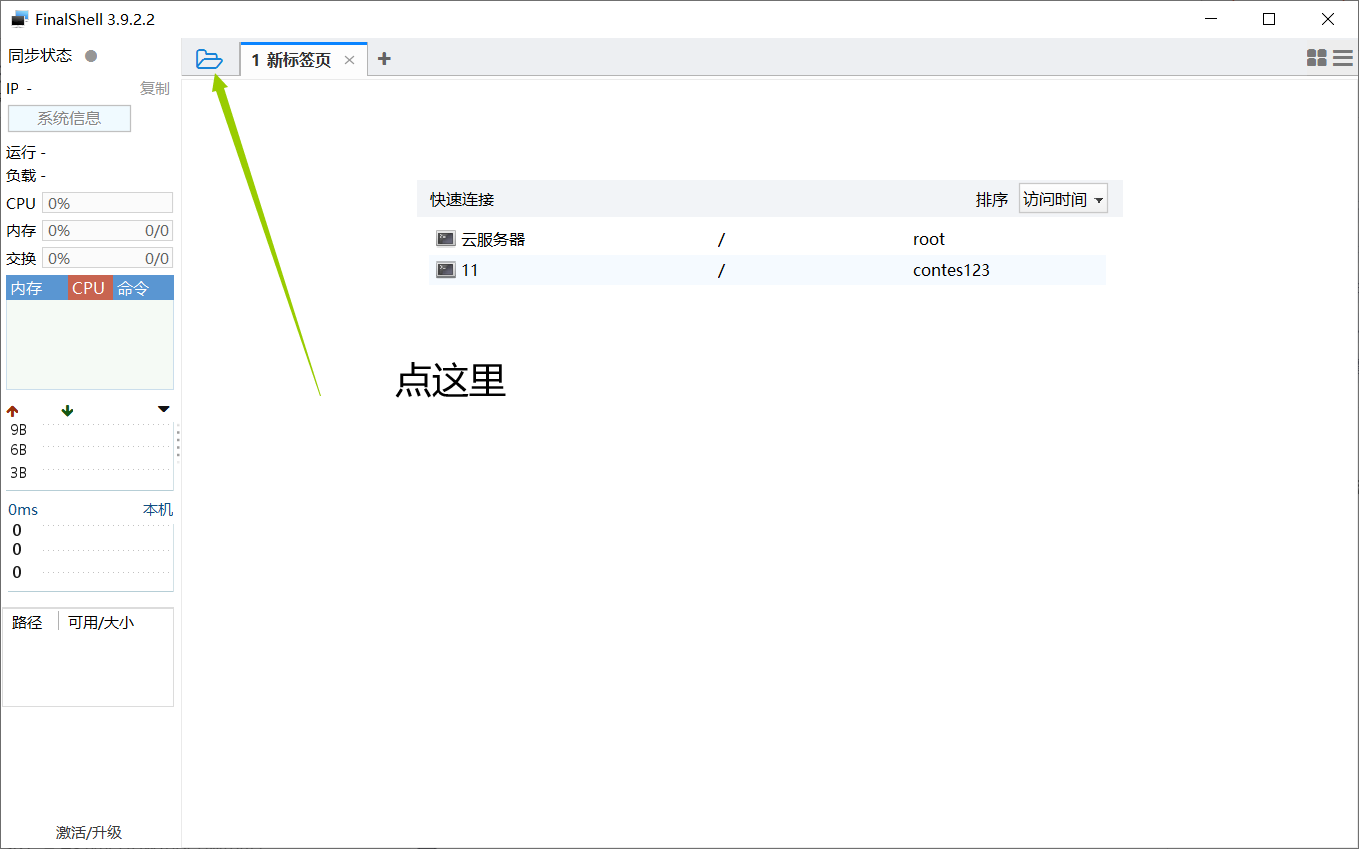
Task: Click the FinalShell title bar app icon
Action: coord(20,19)
